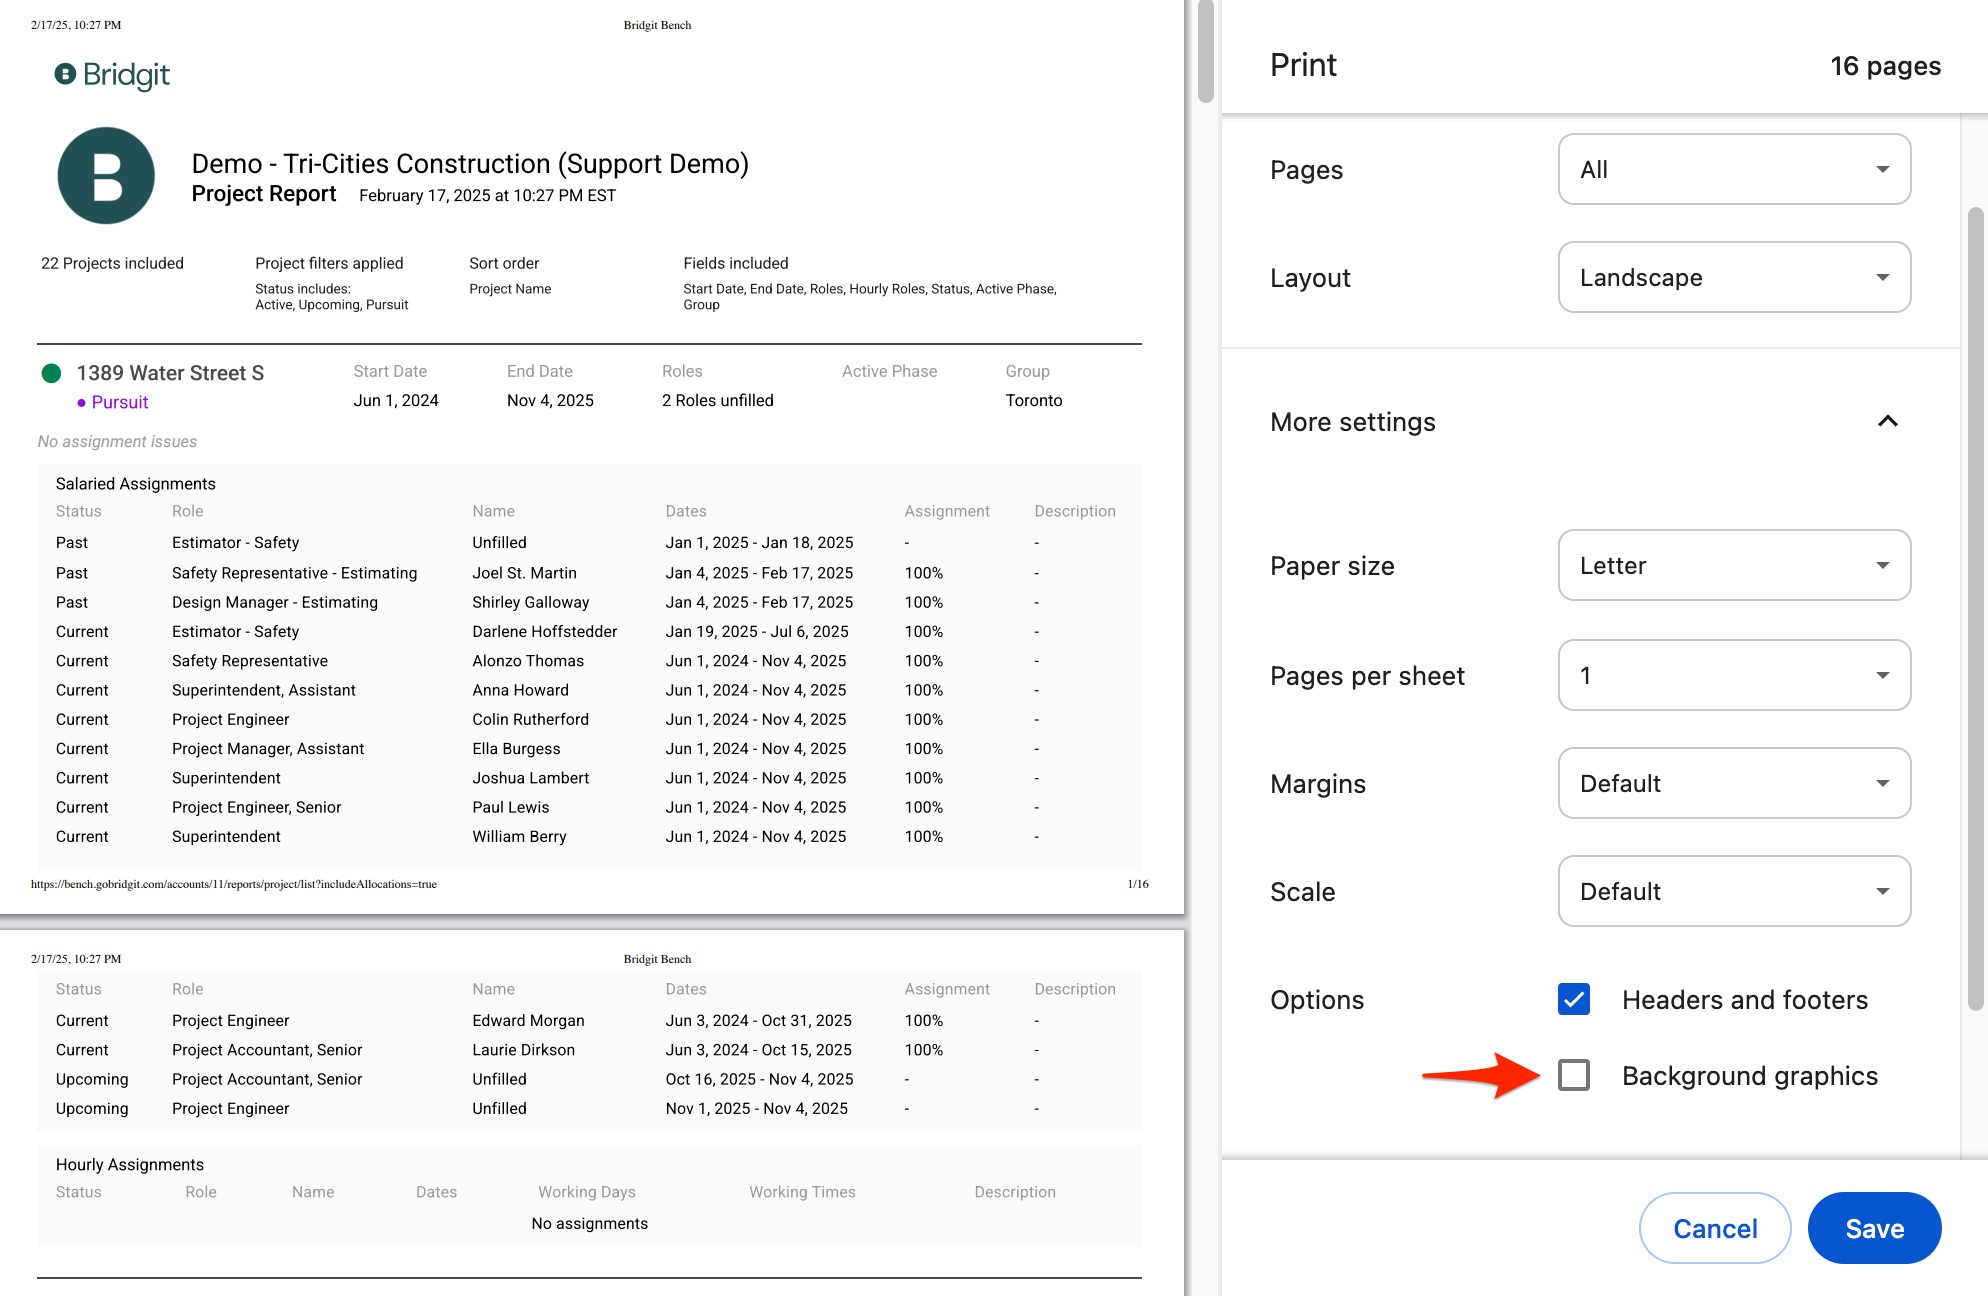Click the green status dot beside 1389 Water Street S

click(x=51, y=373)
